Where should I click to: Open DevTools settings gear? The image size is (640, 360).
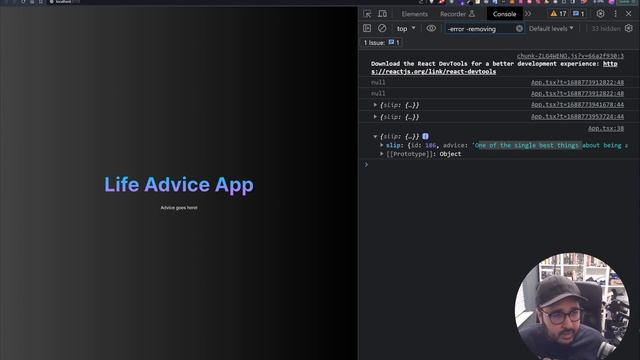pos(600,14)
